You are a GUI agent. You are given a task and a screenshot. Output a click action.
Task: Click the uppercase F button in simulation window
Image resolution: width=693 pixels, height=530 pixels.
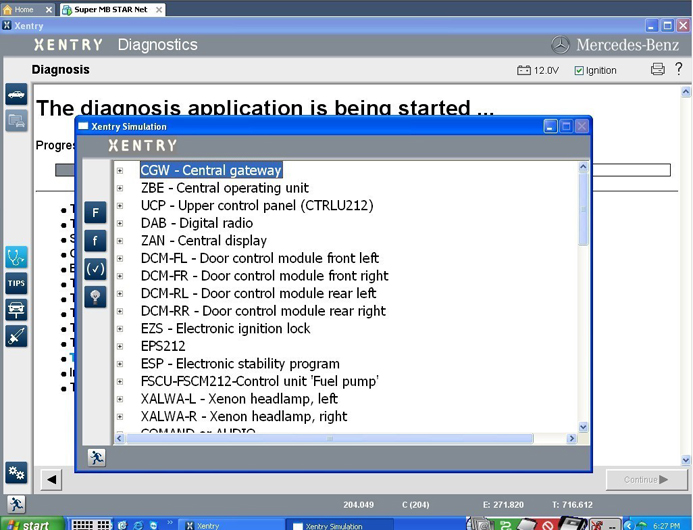95,213
